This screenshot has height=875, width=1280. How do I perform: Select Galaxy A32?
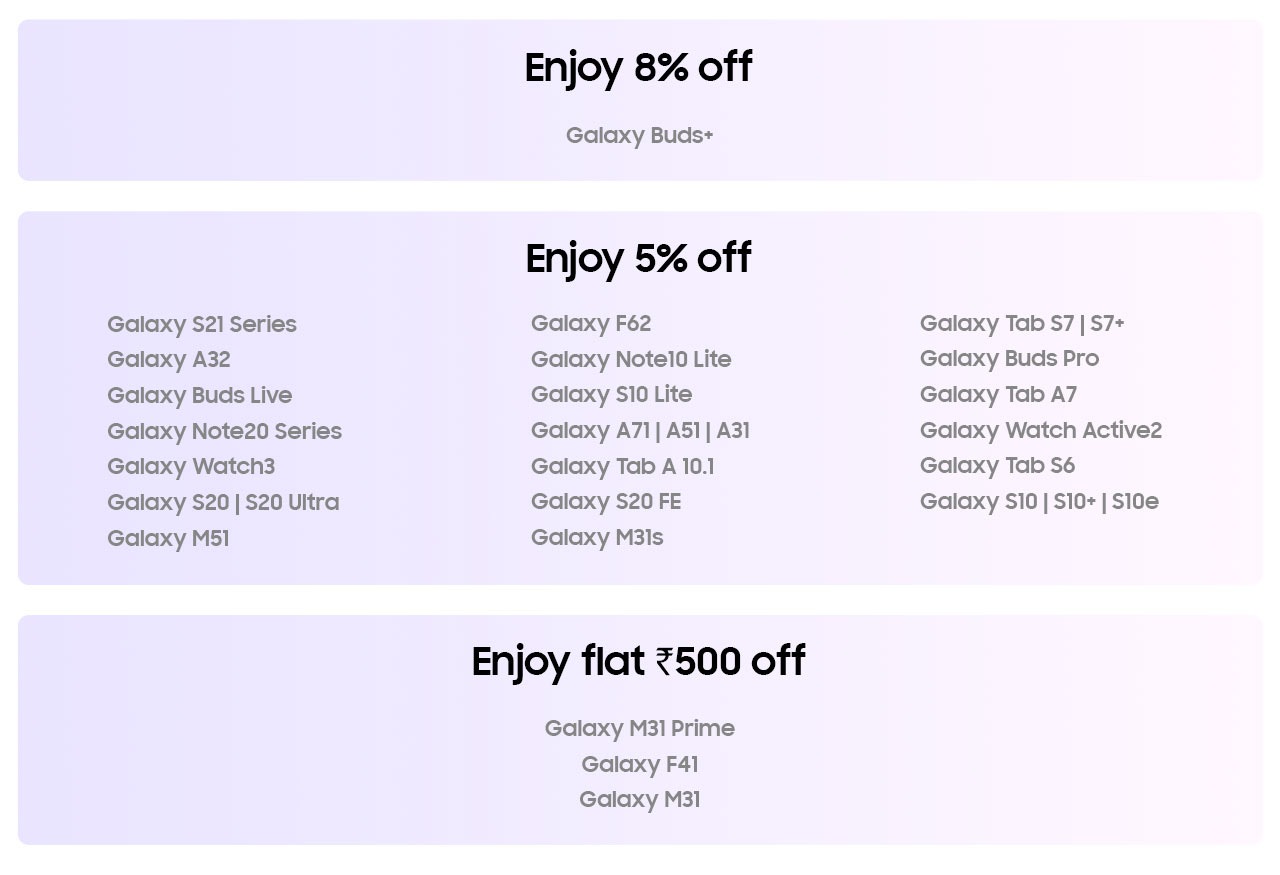(169, 360)
